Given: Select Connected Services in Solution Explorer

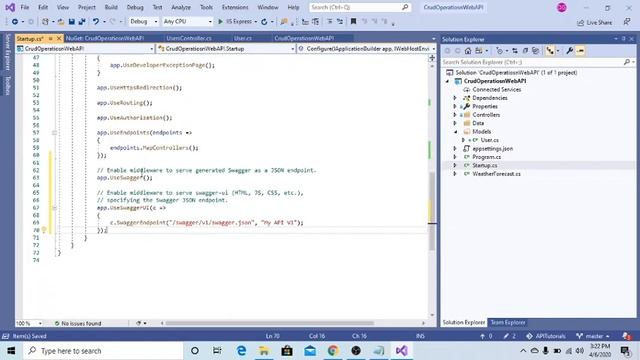Looking at the screenshot, I should pyautogui.click(x=496, y=89).
